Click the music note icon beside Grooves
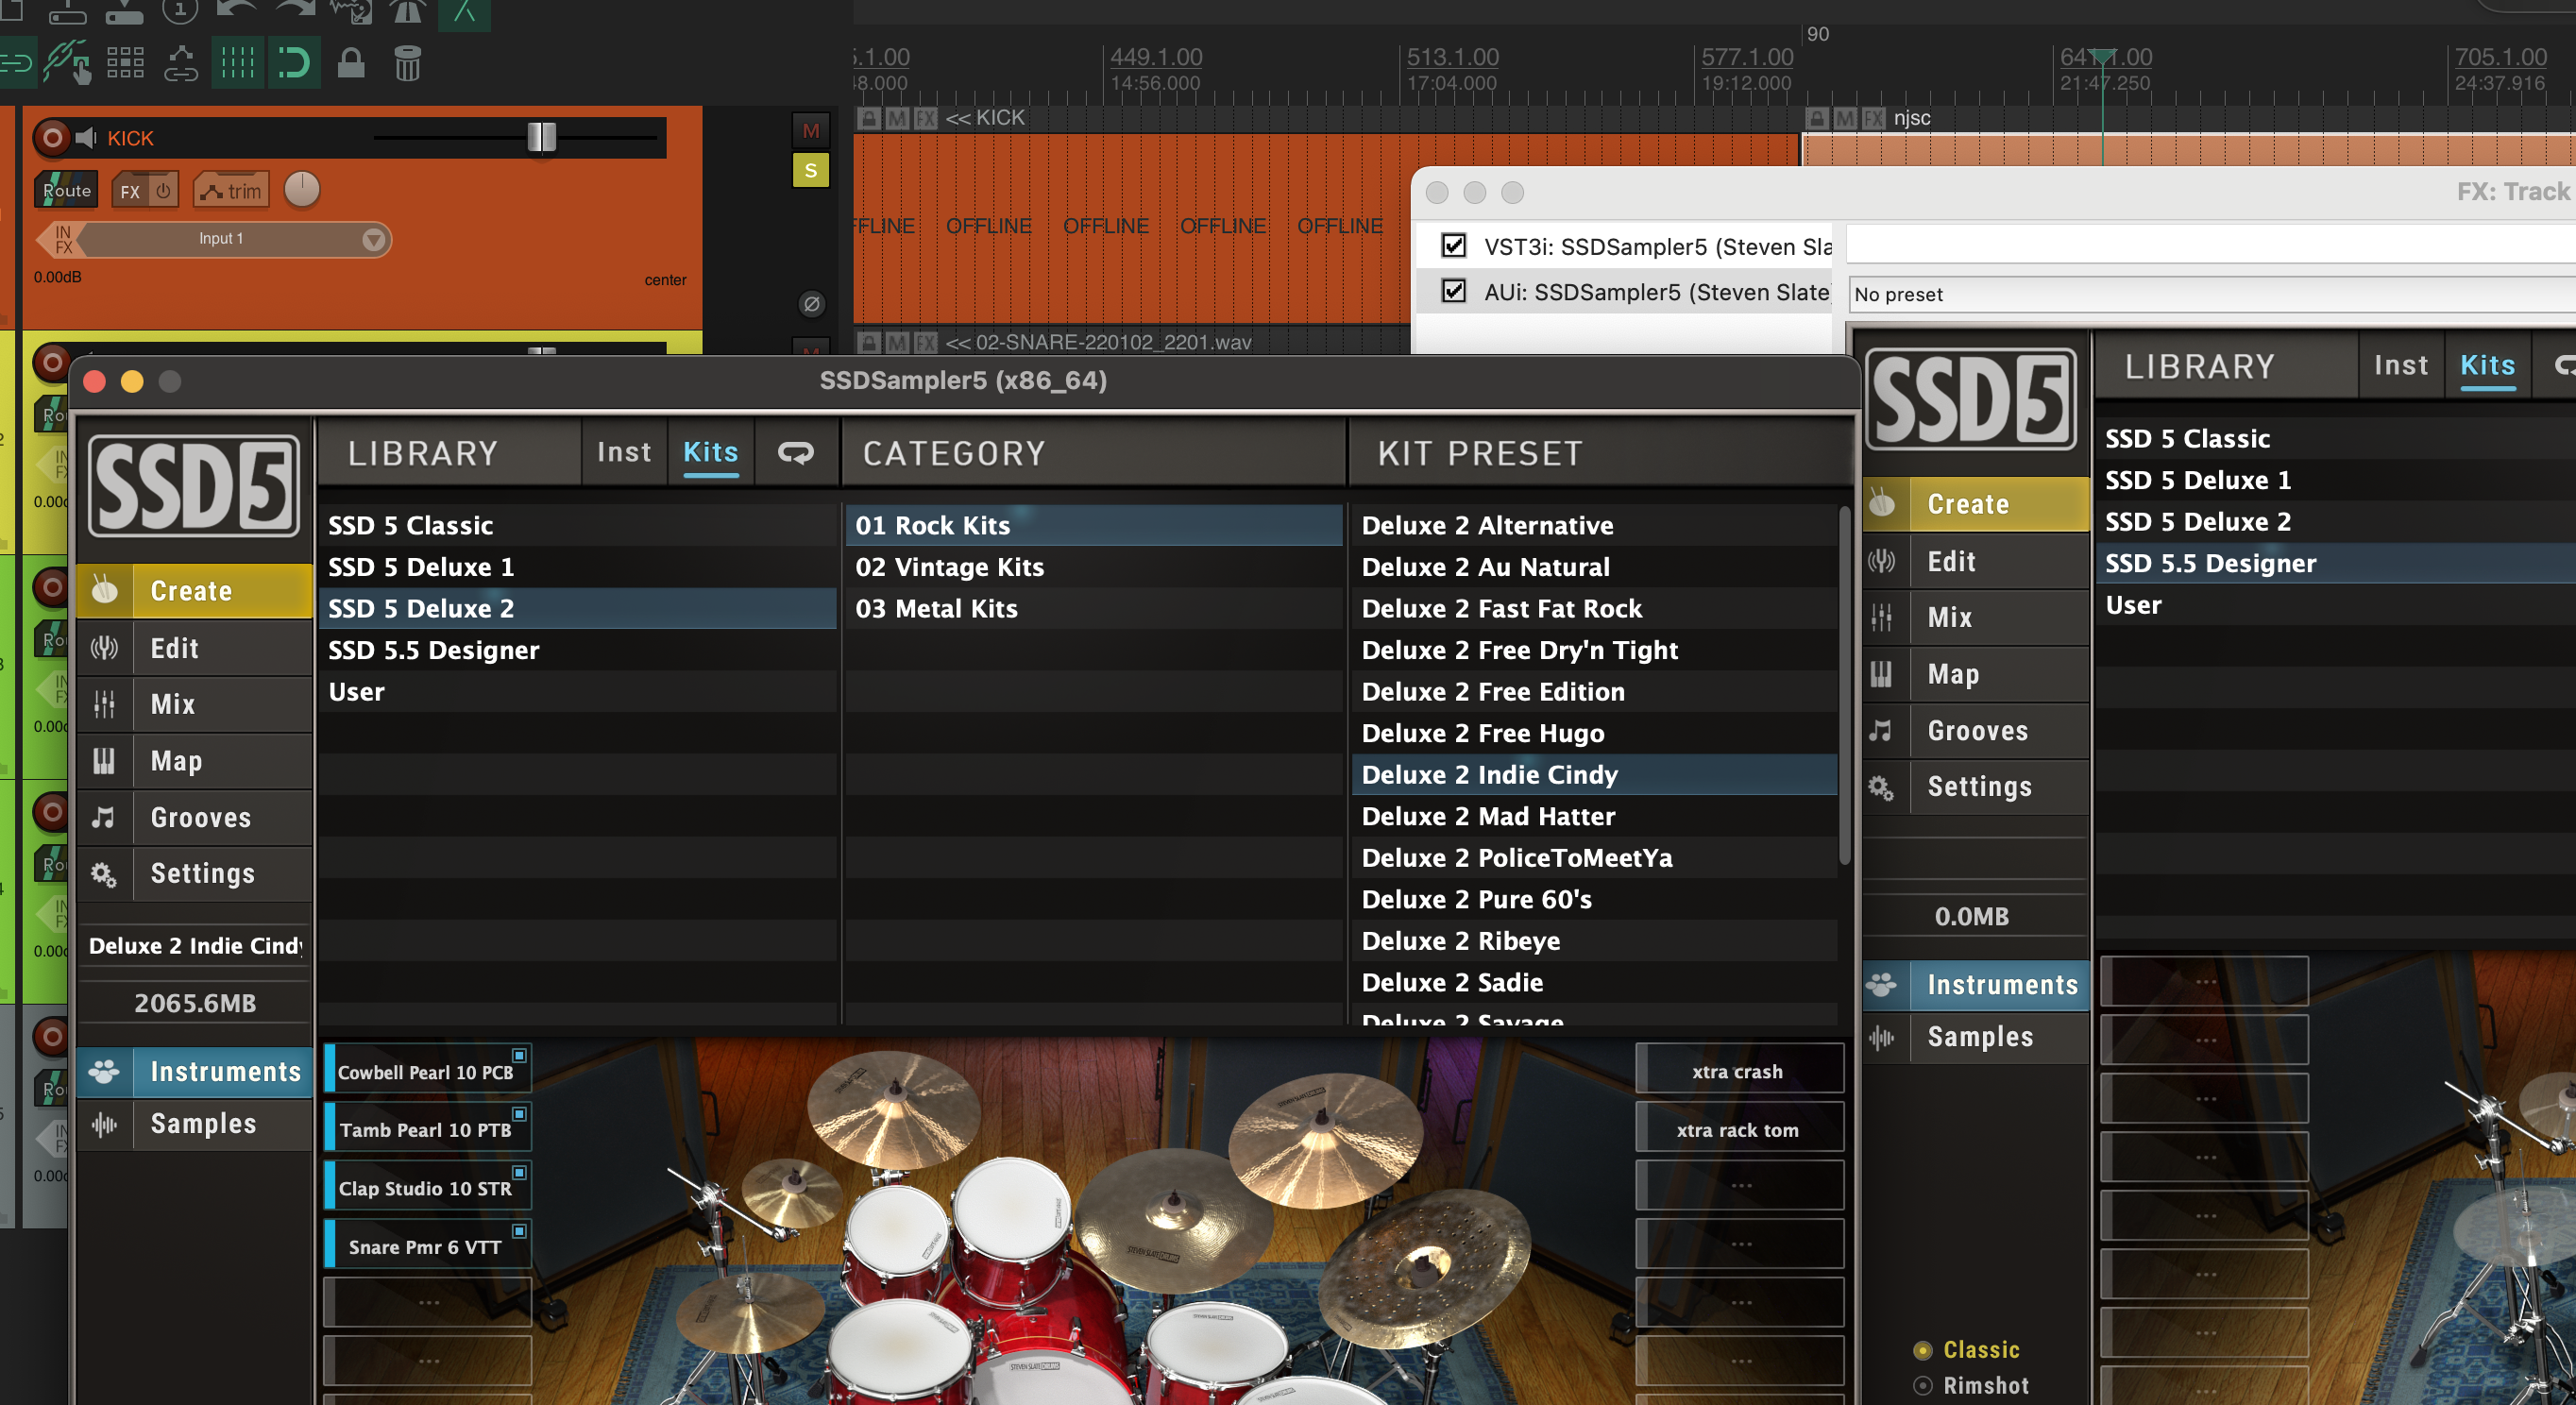 [x=103, y=817]
